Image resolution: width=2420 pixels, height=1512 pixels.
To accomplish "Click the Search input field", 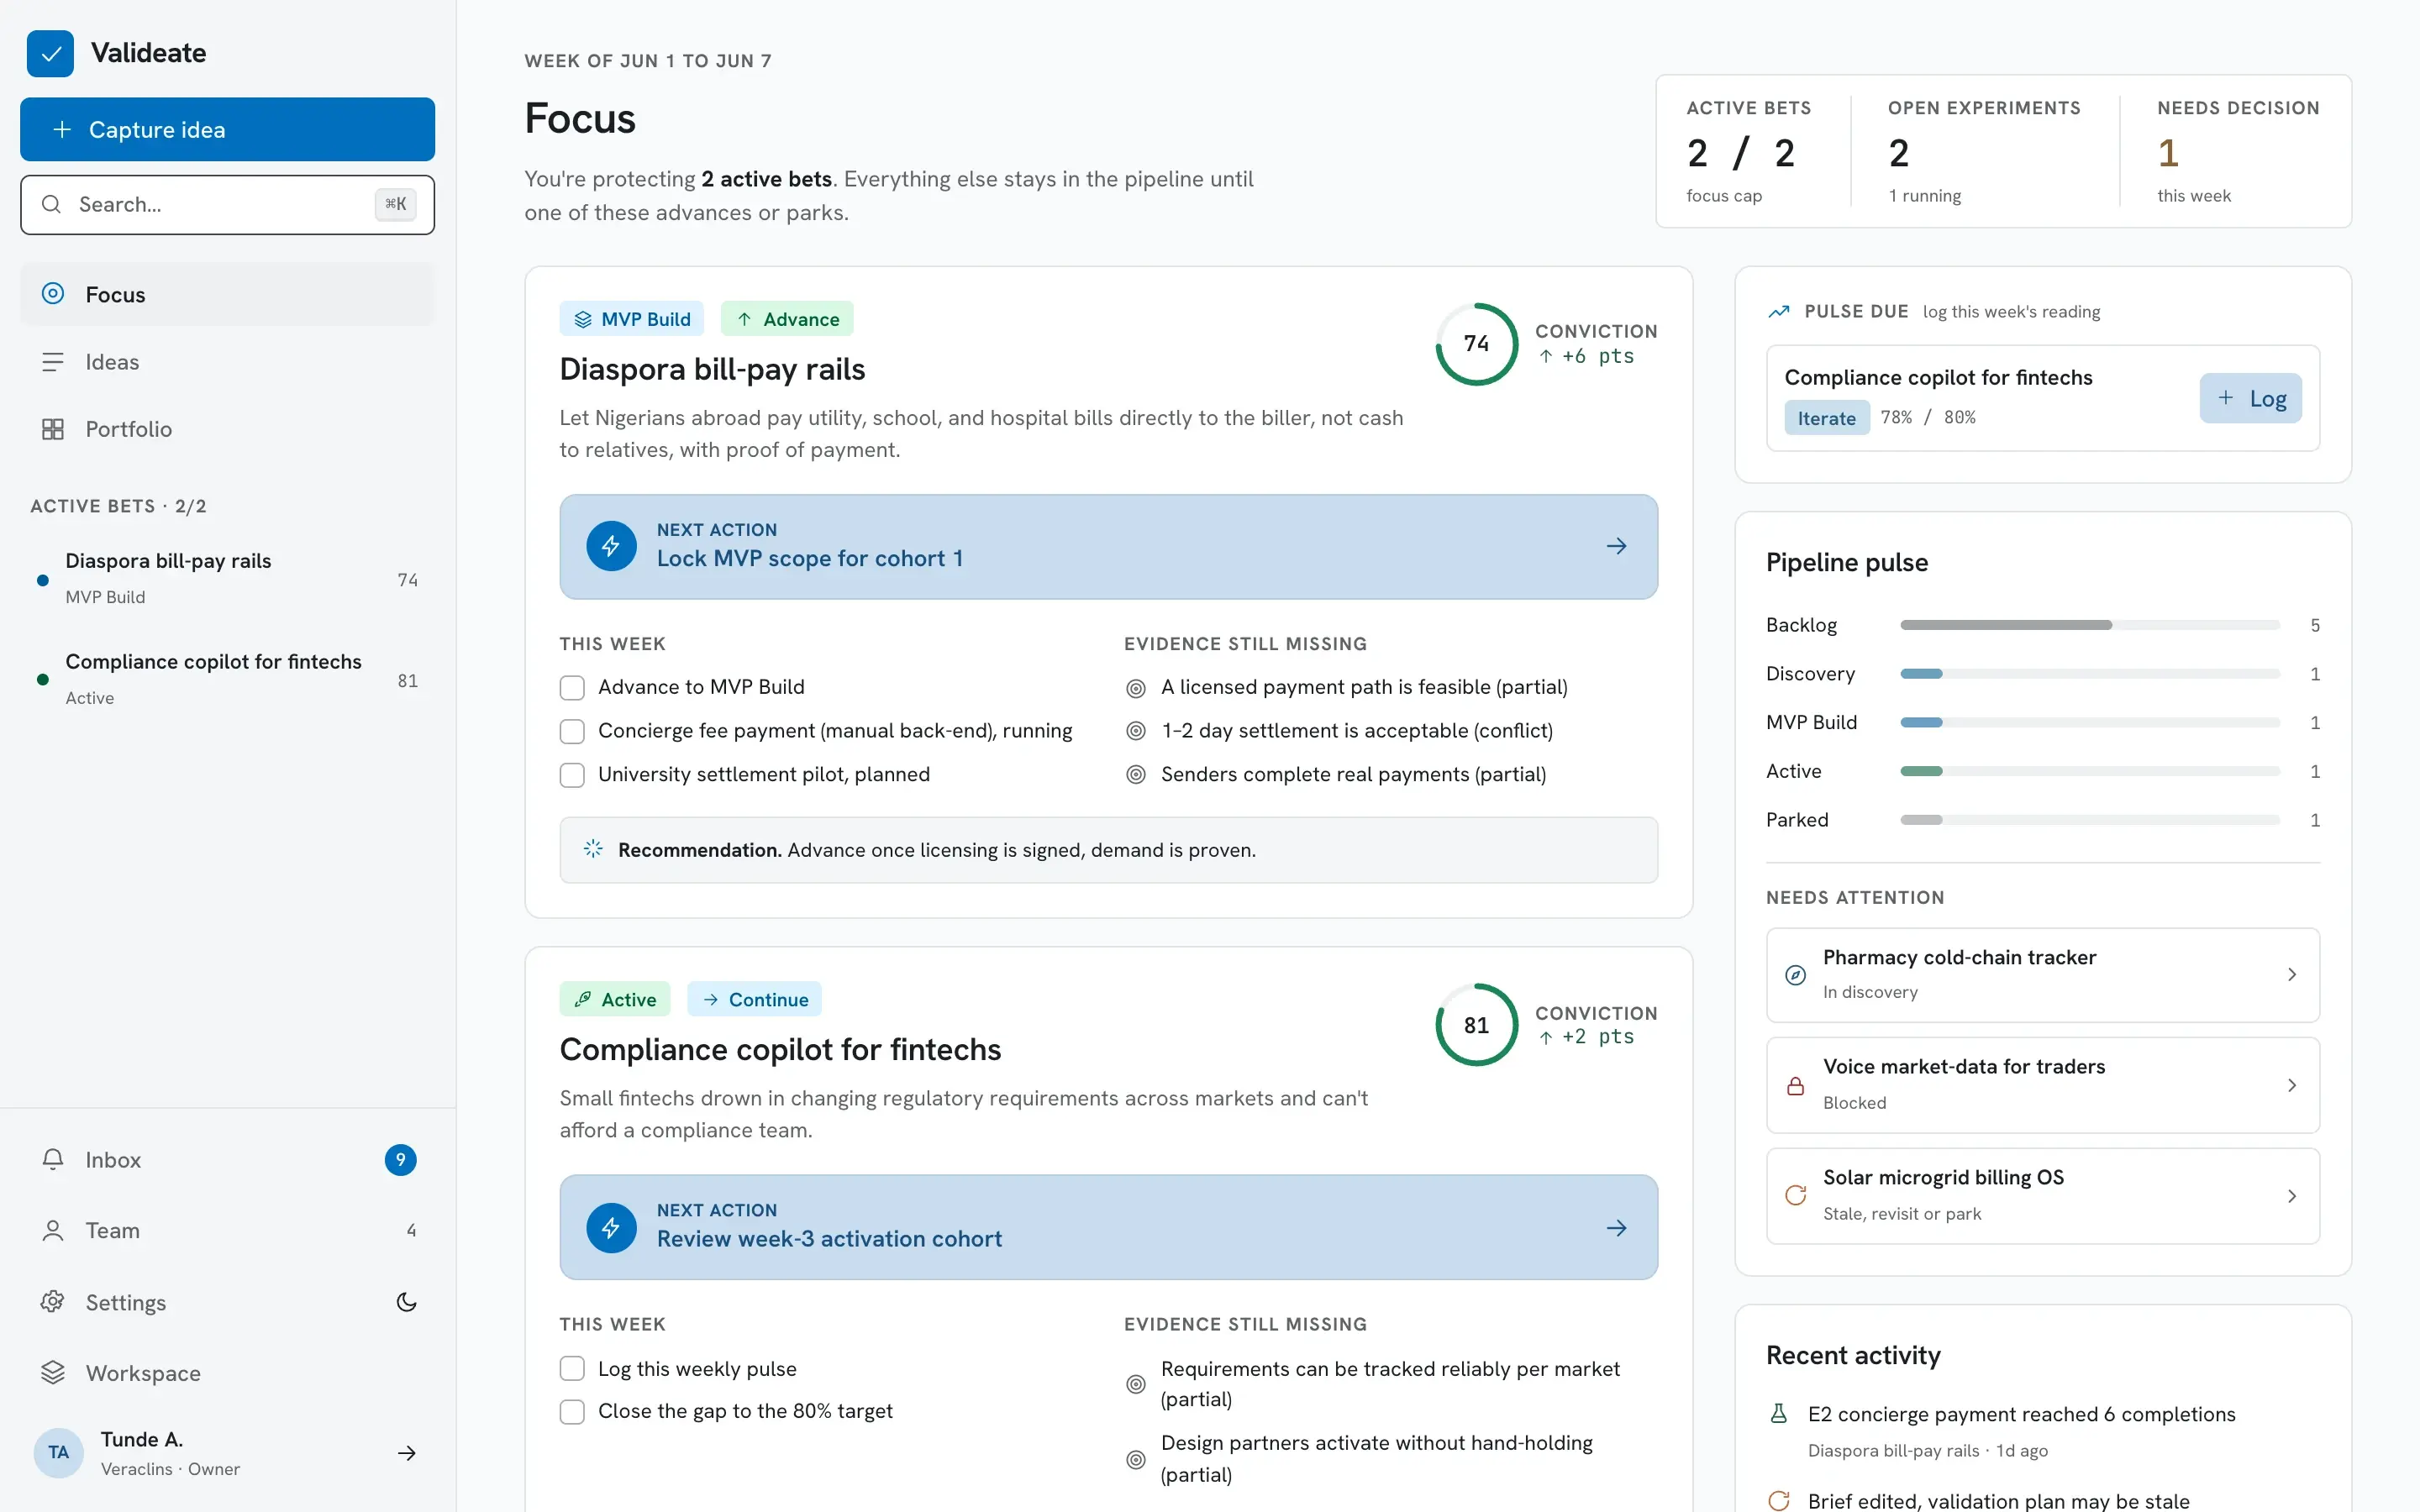I will [x=228, y=205].
